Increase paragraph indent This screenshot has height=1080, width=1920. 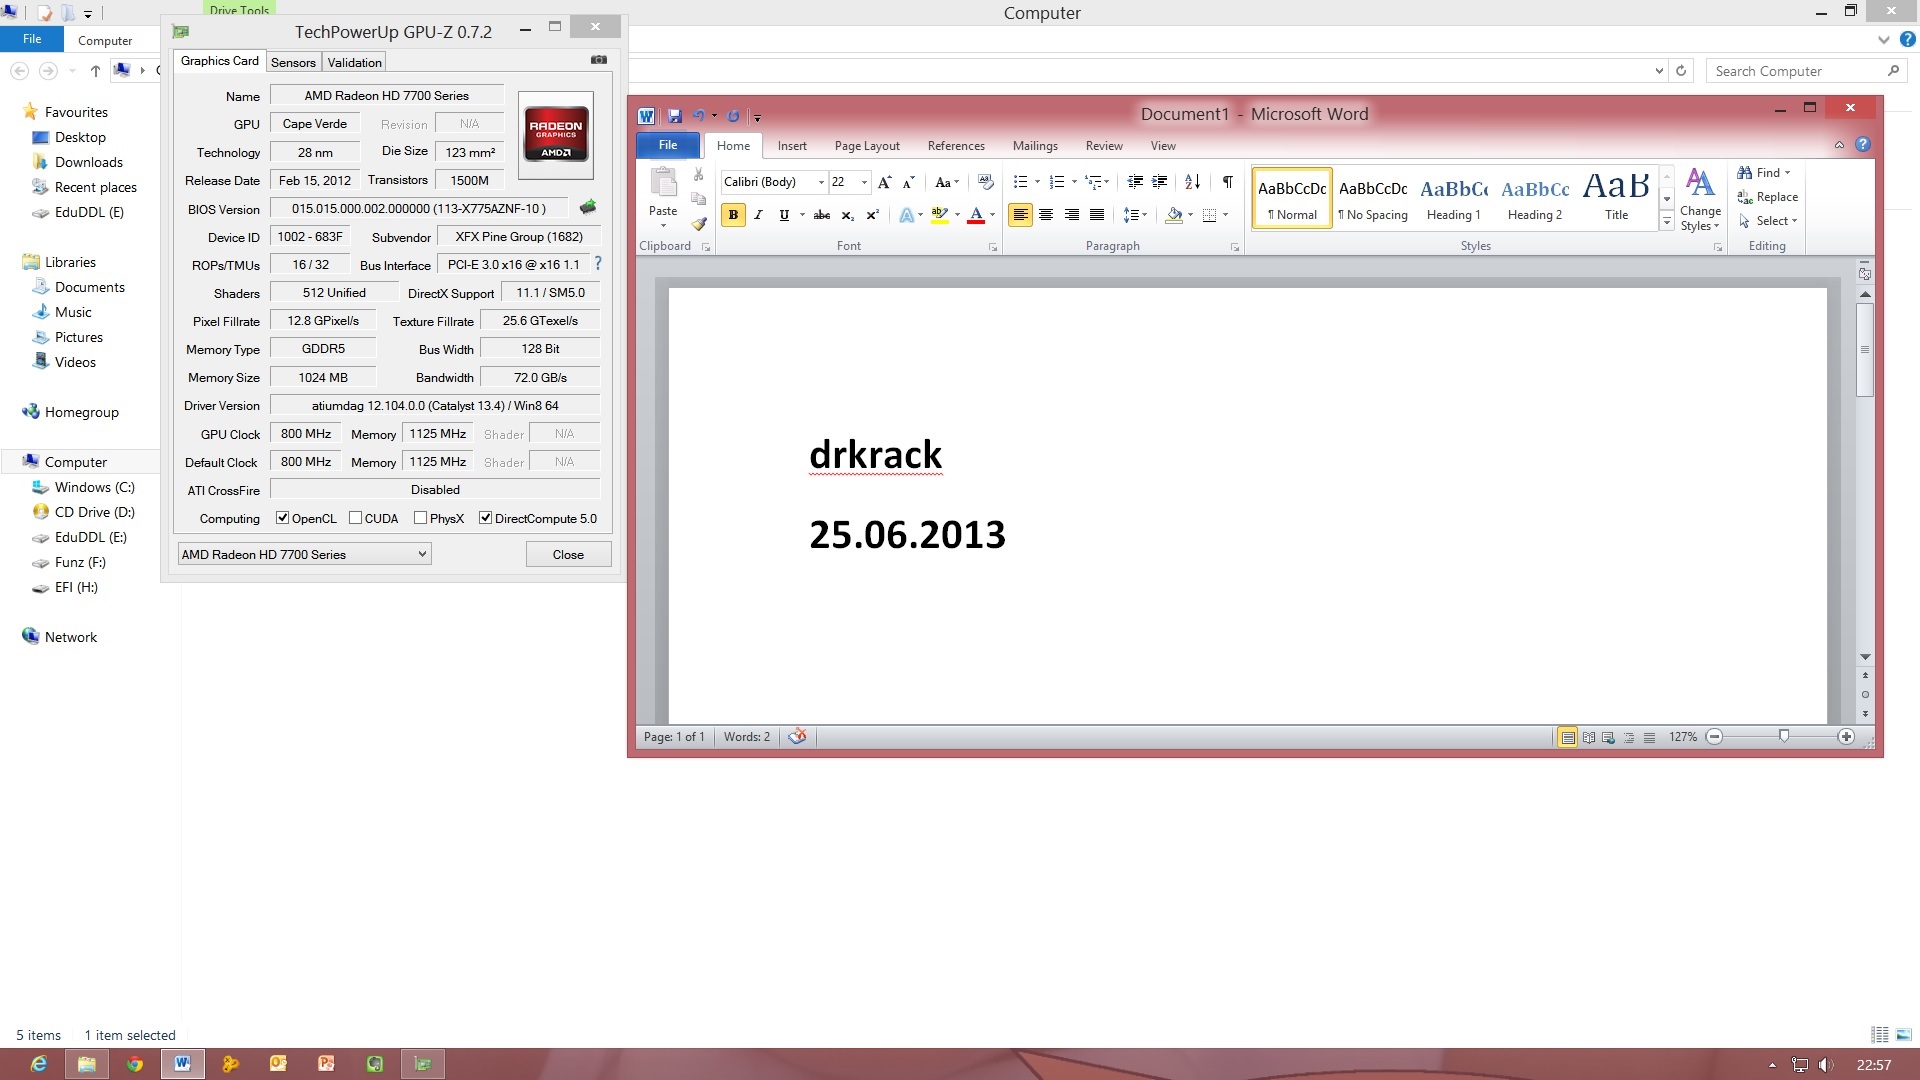tap(1160, 182)
